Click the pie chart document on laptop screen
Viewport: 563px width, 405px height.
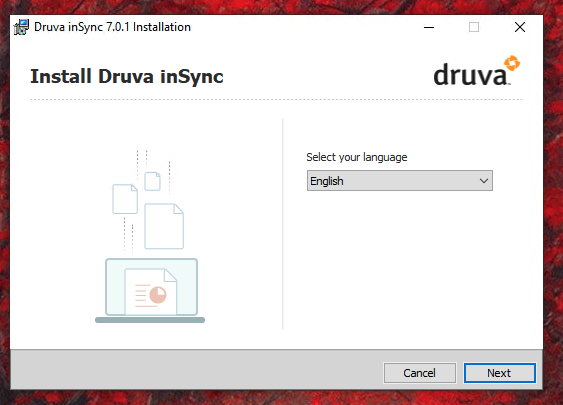click(x=151, y=292)
